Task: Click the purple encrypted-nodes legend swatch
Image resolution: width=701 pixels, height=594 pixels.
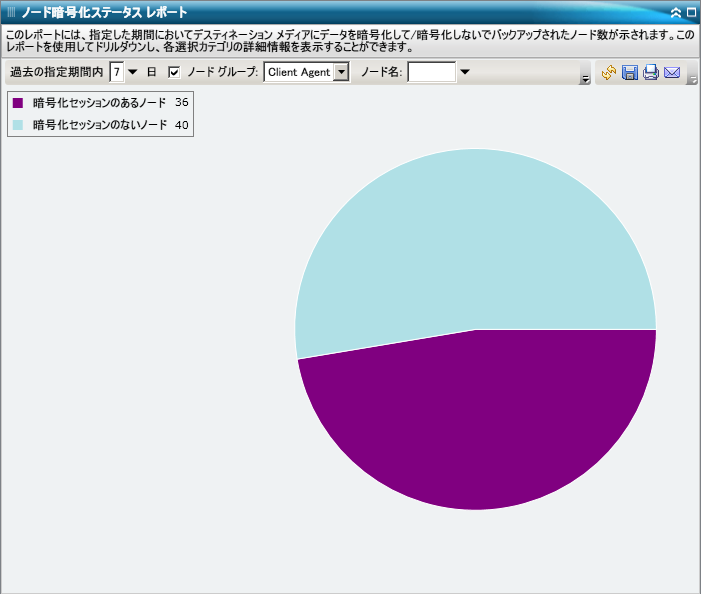Action: pyautogui.click(x=18, y=103)
